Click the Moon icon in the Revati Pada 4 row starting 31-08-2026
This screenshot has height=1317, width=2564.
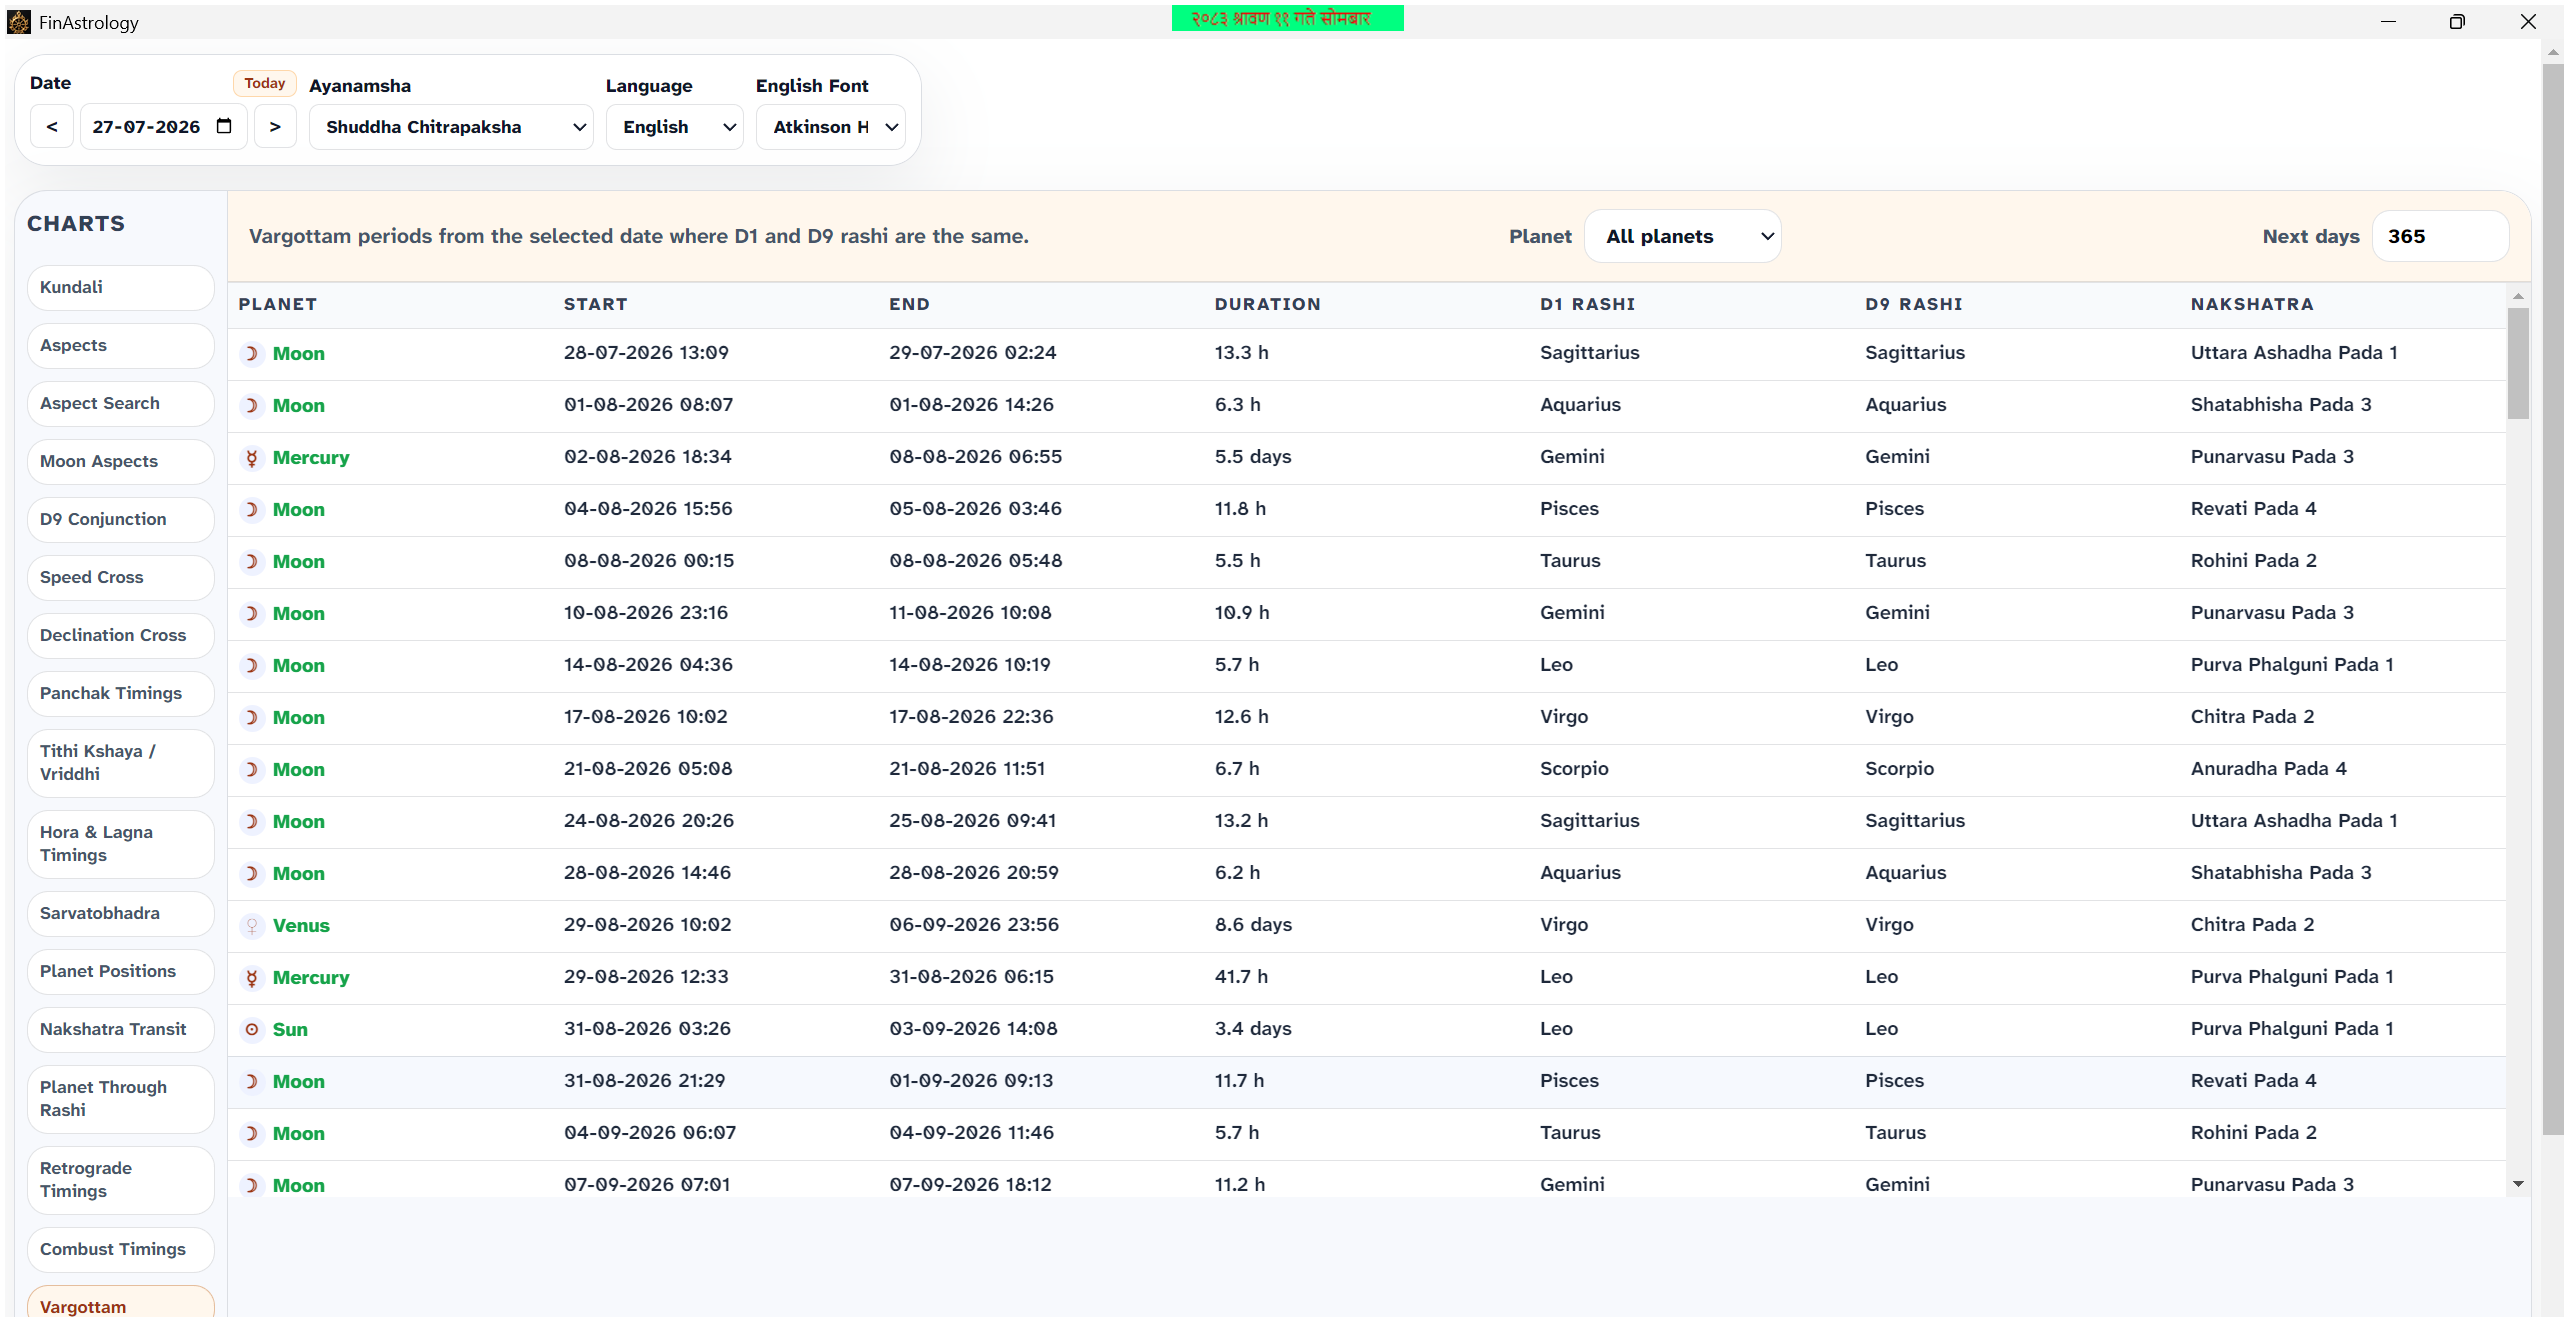coord(252,1082)
